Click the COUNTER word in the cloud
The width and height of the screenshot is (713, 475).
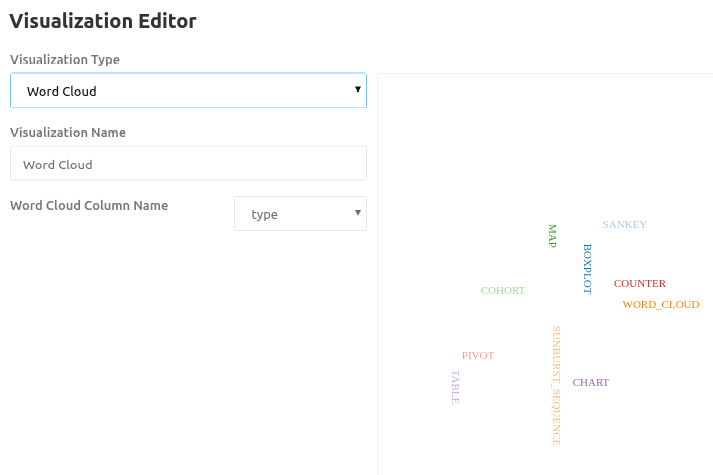[639, 284]
